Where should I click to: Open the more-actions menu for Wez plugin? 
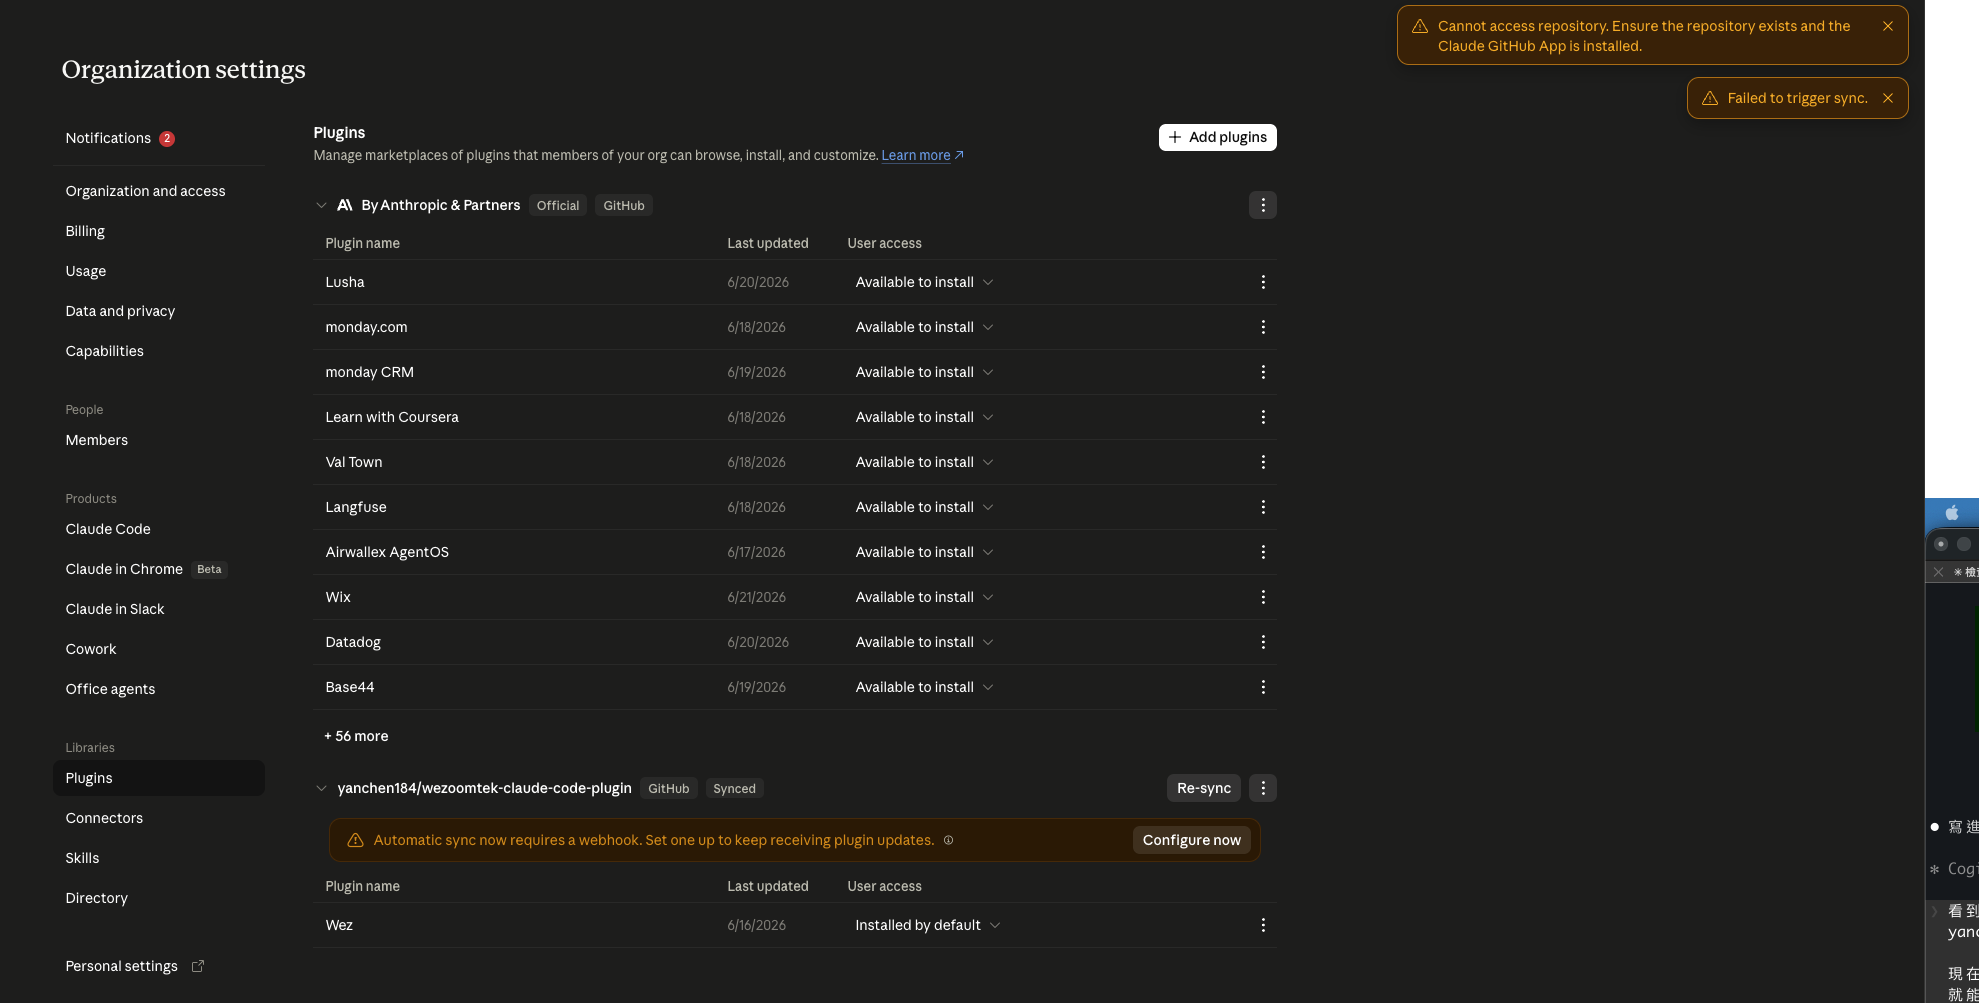click(x=1263, y=925)
